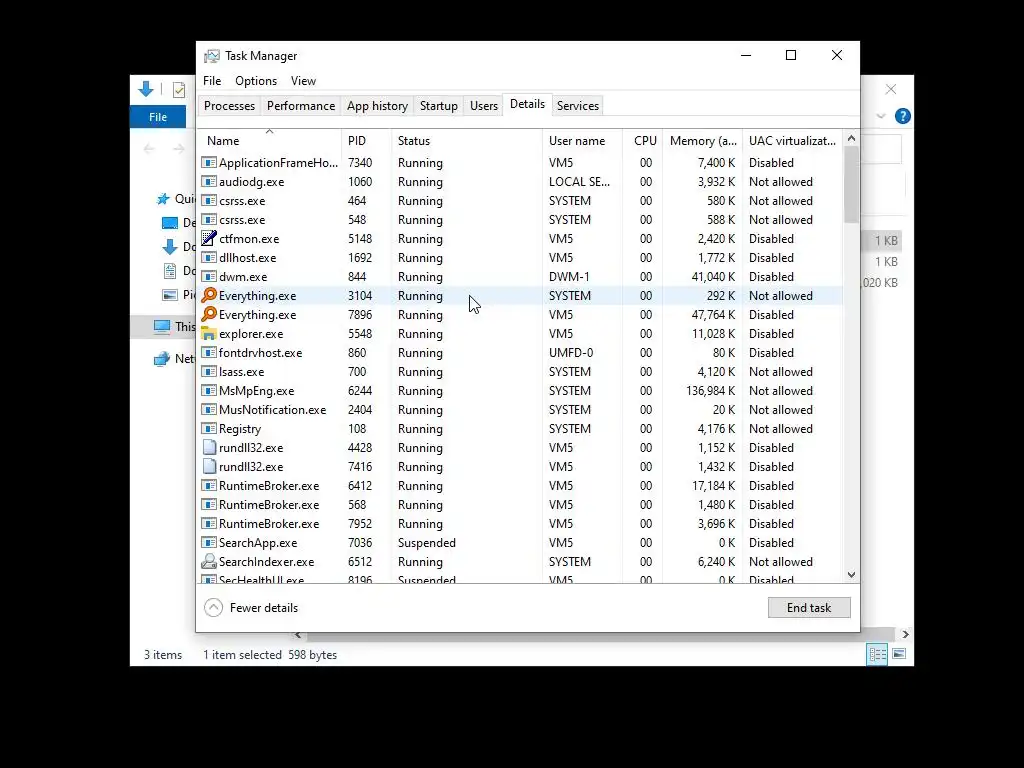
Task: Select RuntimeBroker.exe with PID 7952
Action: [520, 524]
